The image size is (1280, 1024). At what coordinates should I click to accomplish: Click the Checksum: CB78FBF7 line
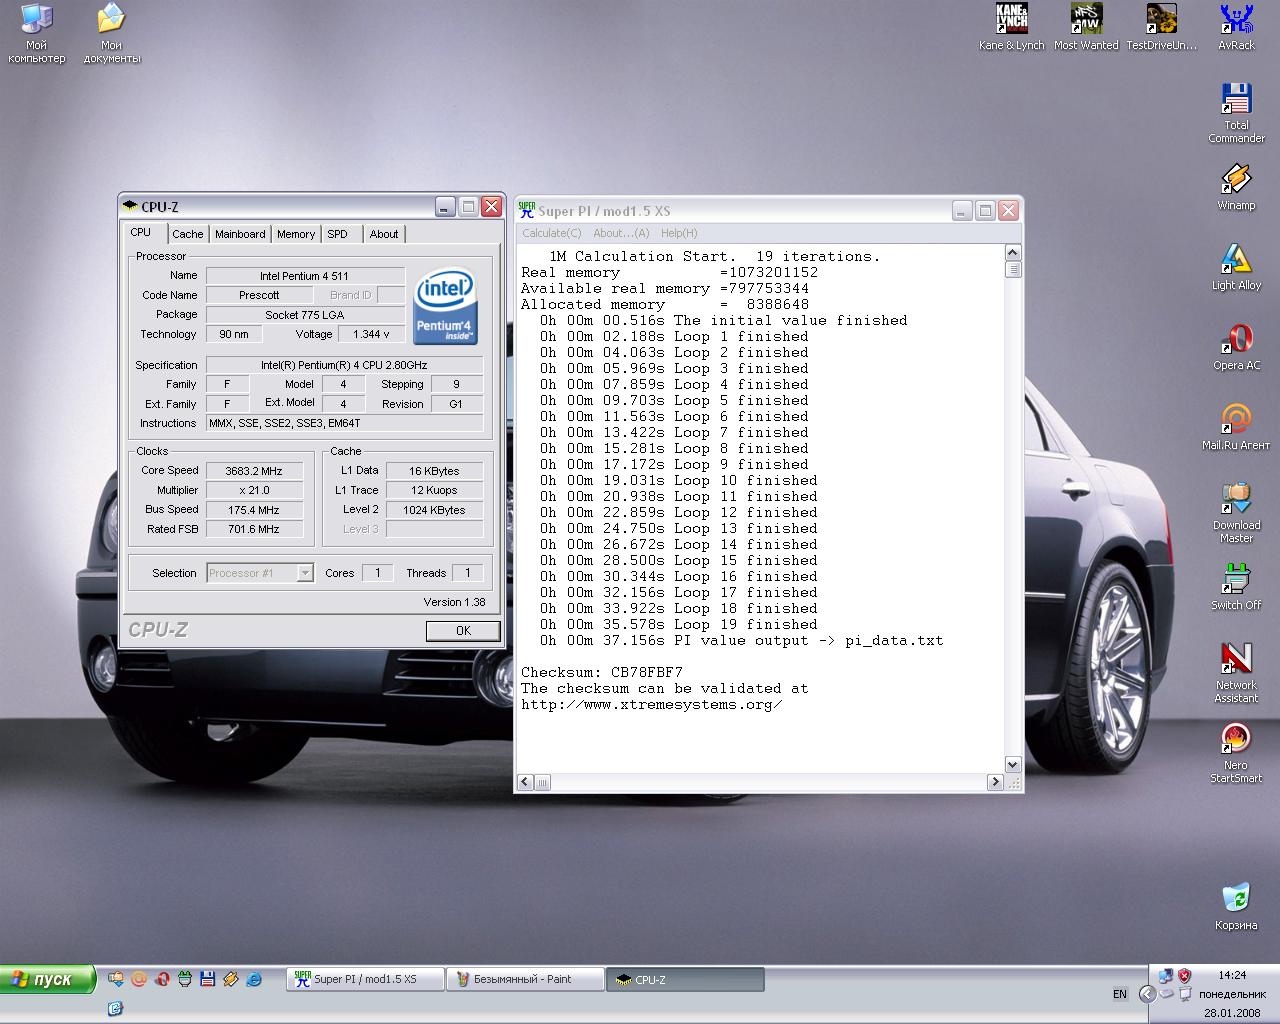coord(602,672)
